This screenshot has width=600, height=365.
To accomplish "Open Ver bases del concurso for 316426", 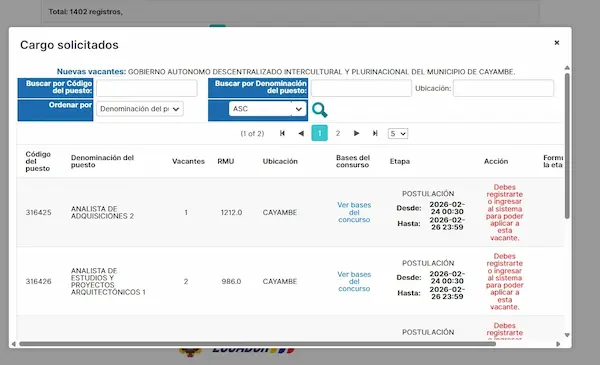I will (x=354, y=281).
